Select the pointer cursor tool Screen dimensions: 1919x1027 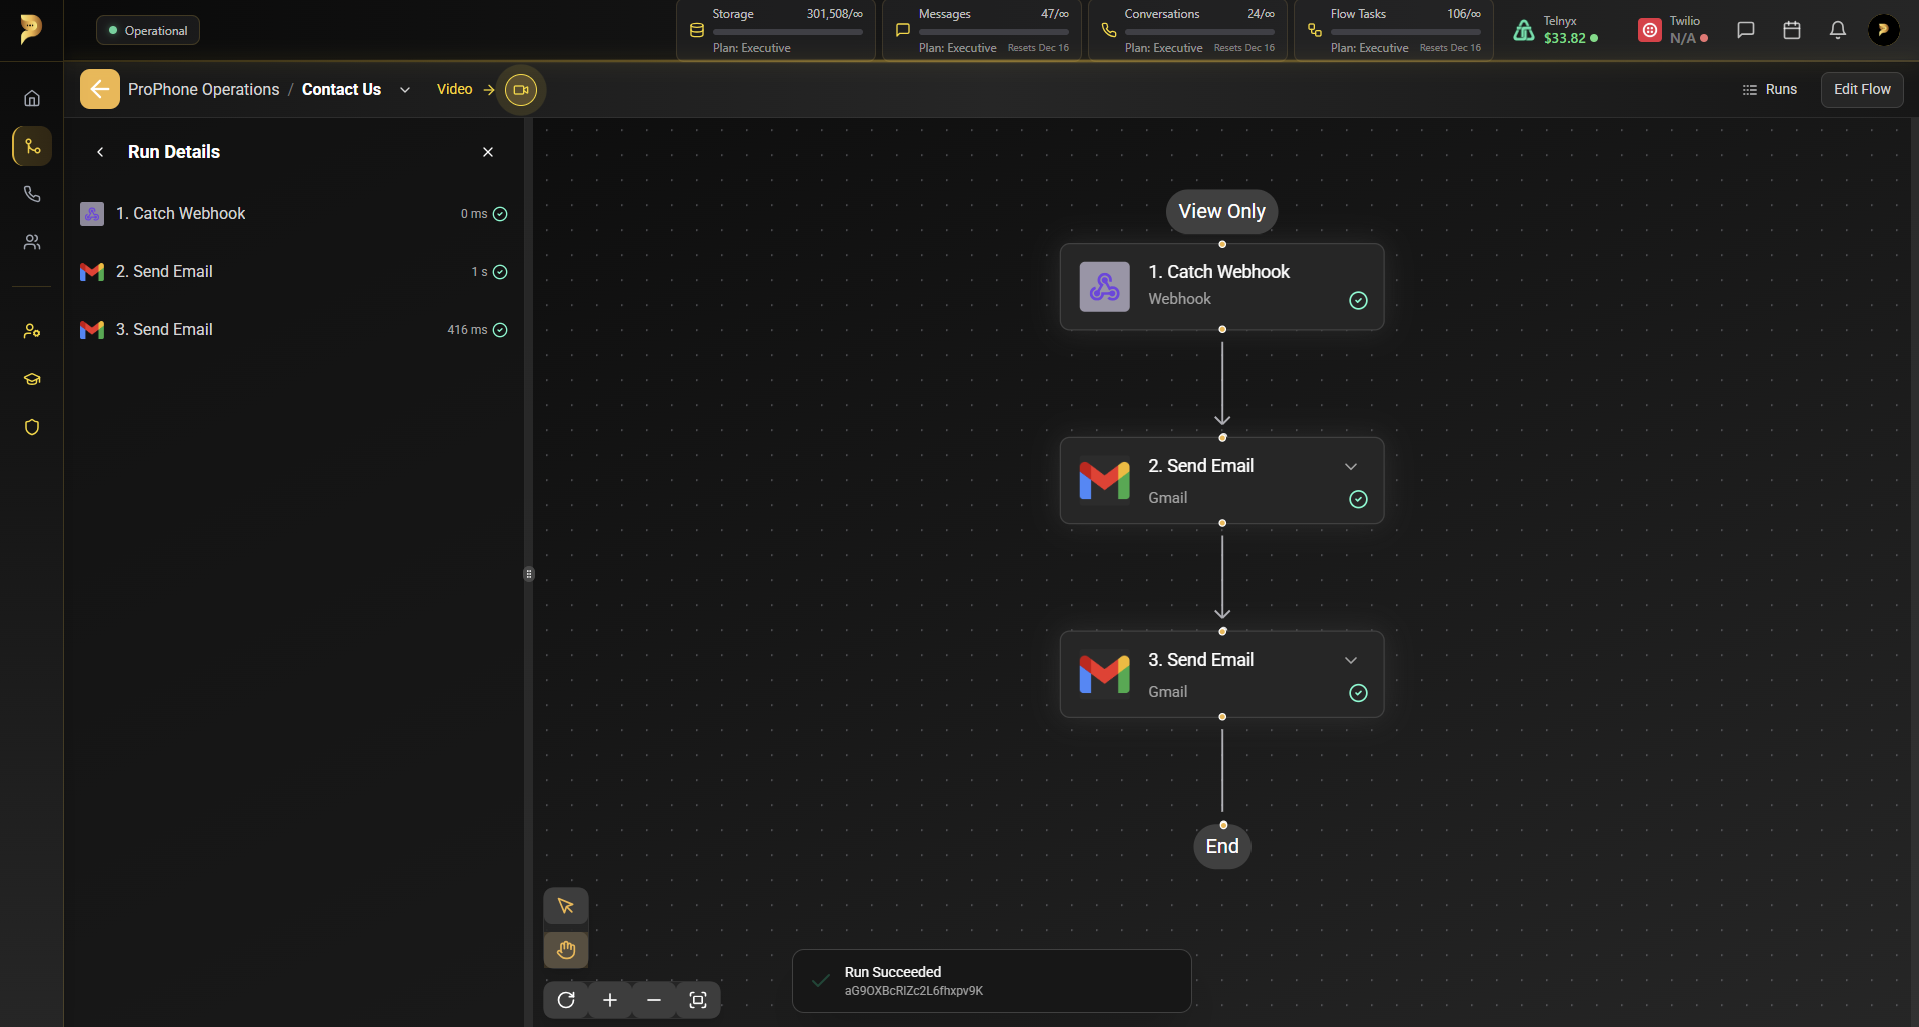click(566, 906)
